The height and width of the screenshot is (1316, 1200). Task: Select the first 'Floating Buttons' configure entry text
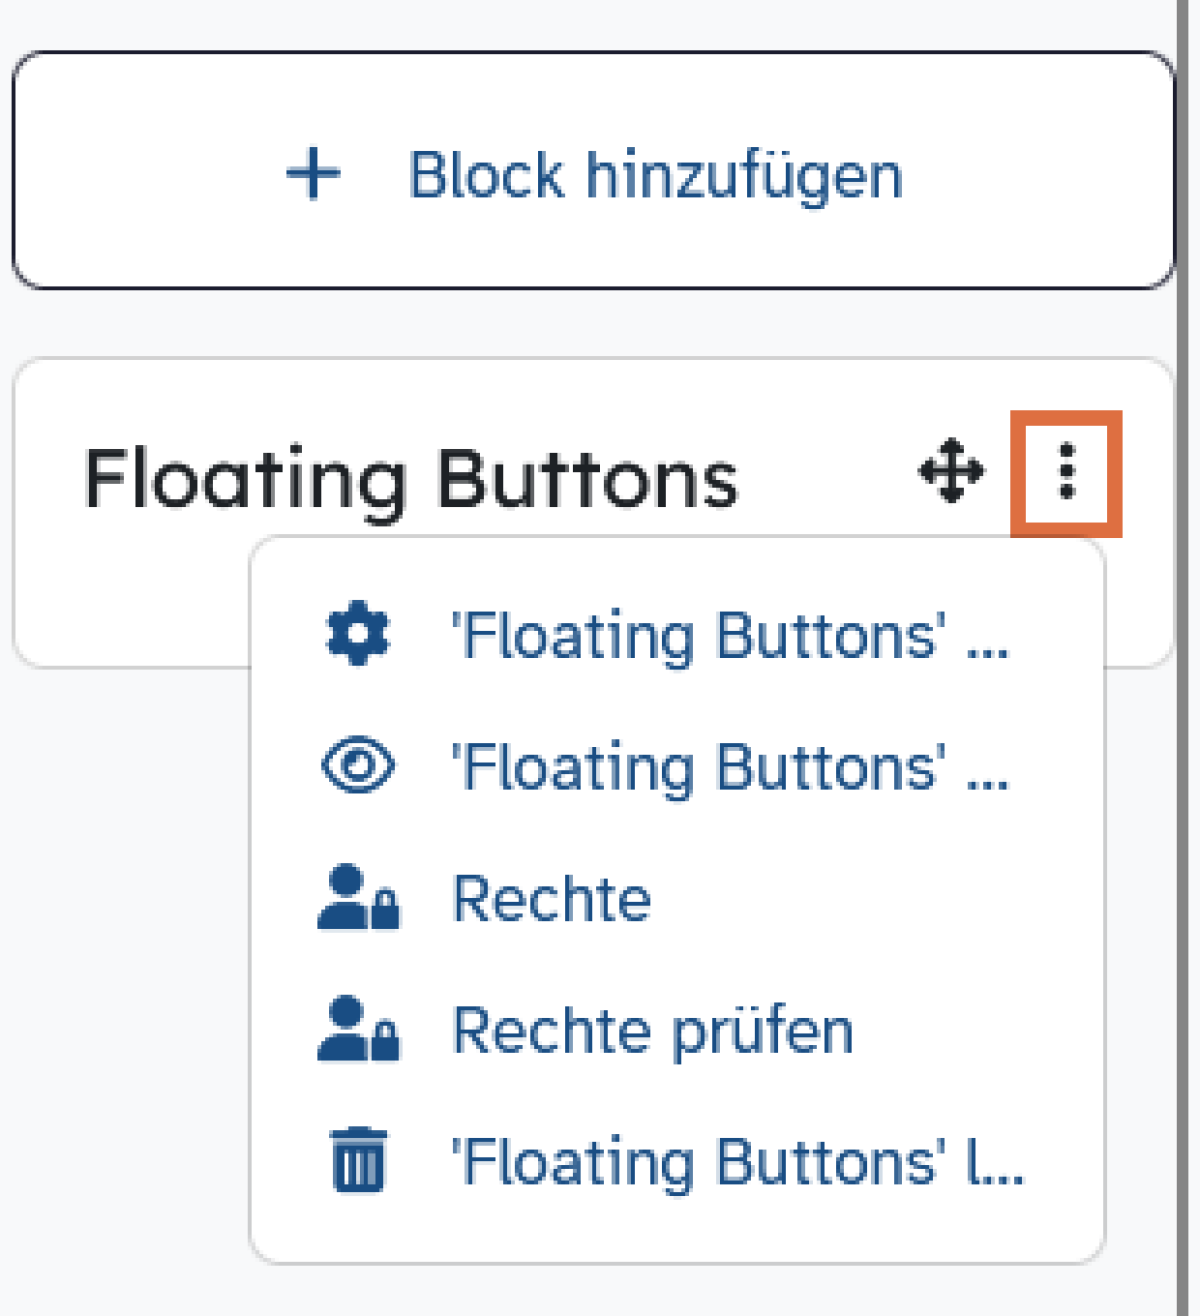click(730, 636)
